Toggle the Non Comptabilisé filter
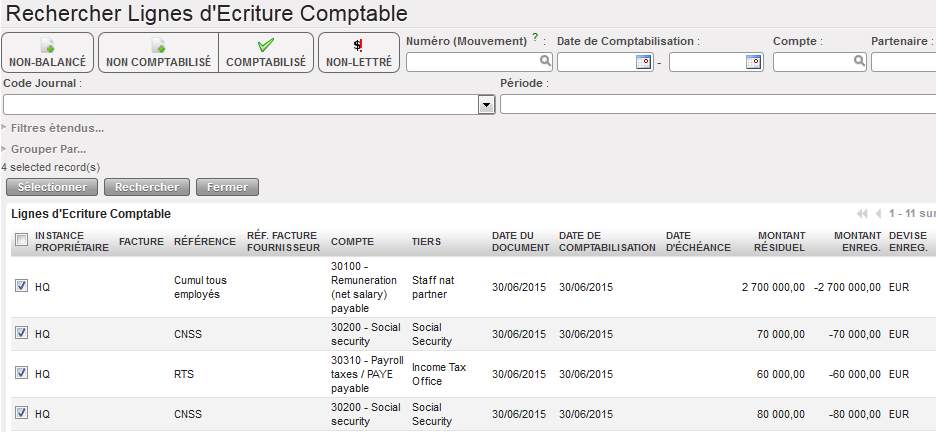The height and width of the screenshot is (432, 936). tap(158, 52)
